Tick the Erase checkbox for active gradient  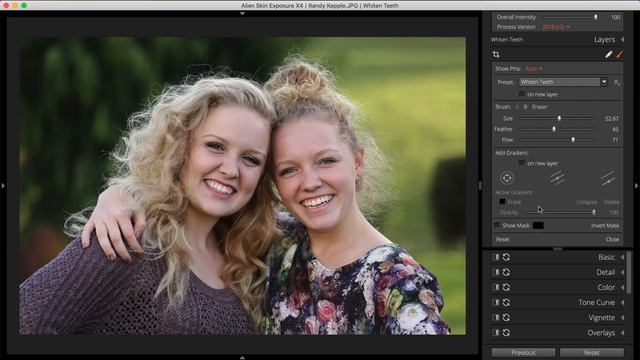(x=502, y=202)
